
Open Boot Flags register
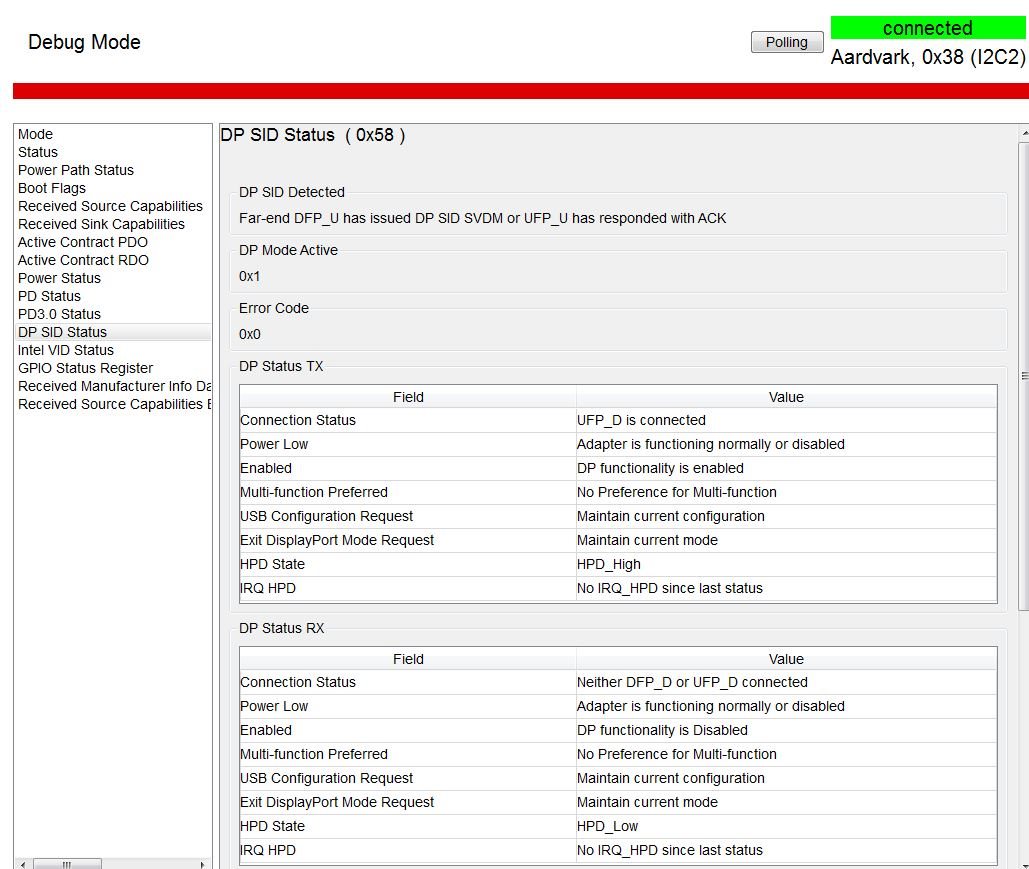[51, 188]
